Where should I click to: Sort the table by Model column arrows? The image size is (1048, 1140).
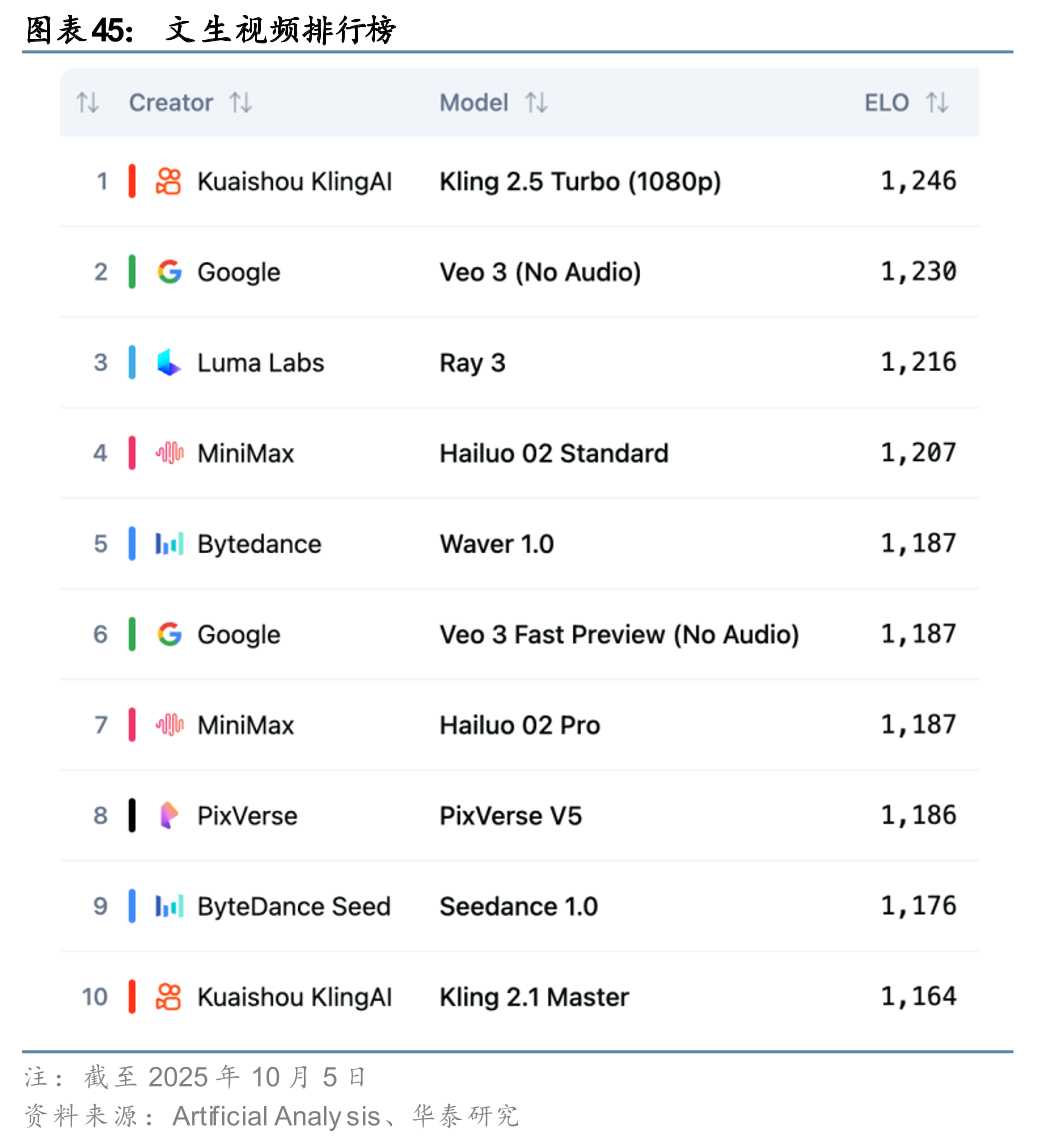(537, 103)
